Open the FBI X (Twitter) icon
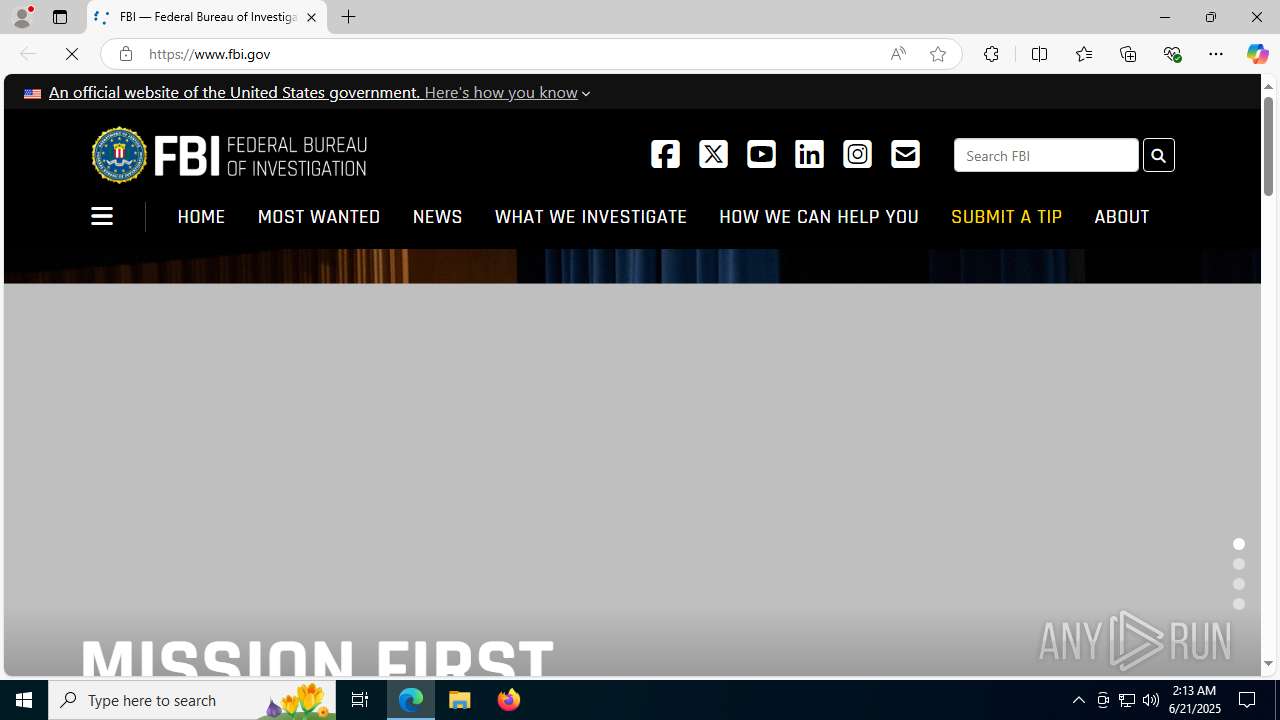Image resolution: width=1280 pixels, height=720 pixels. point(713,154)
